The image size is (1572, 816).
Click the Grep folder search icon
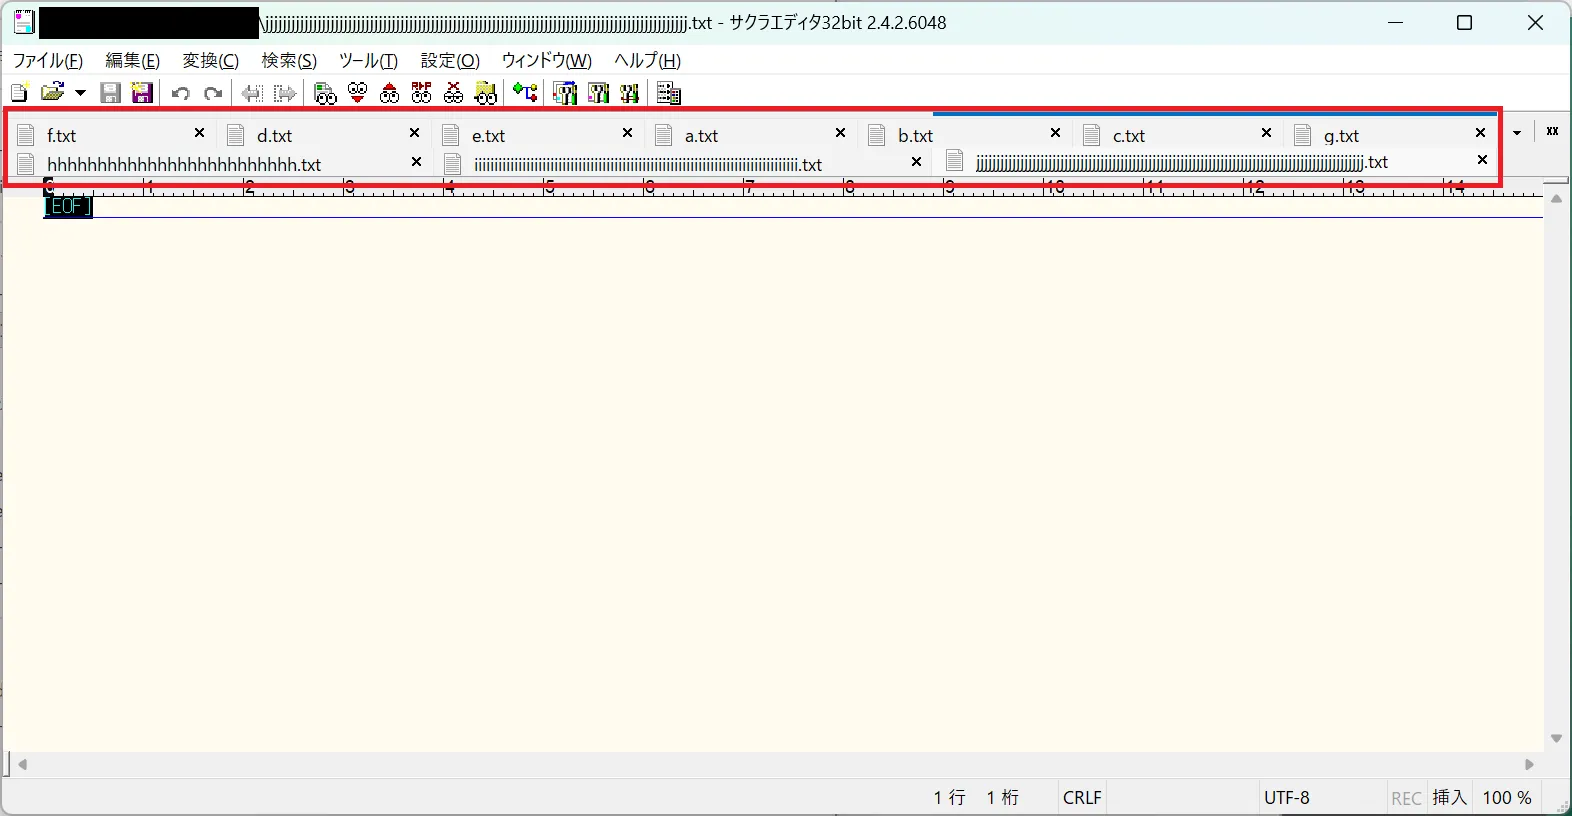pos(486,93)
